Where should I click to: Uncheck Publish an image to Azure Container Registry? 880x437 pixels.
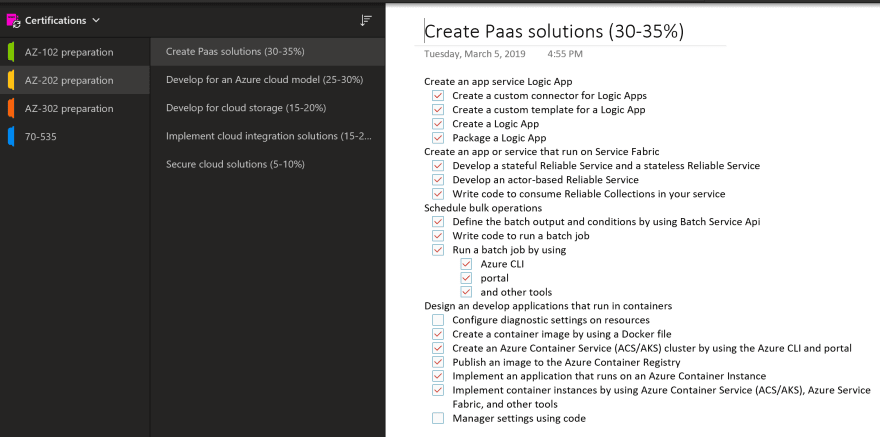click(x=438, y=362)
